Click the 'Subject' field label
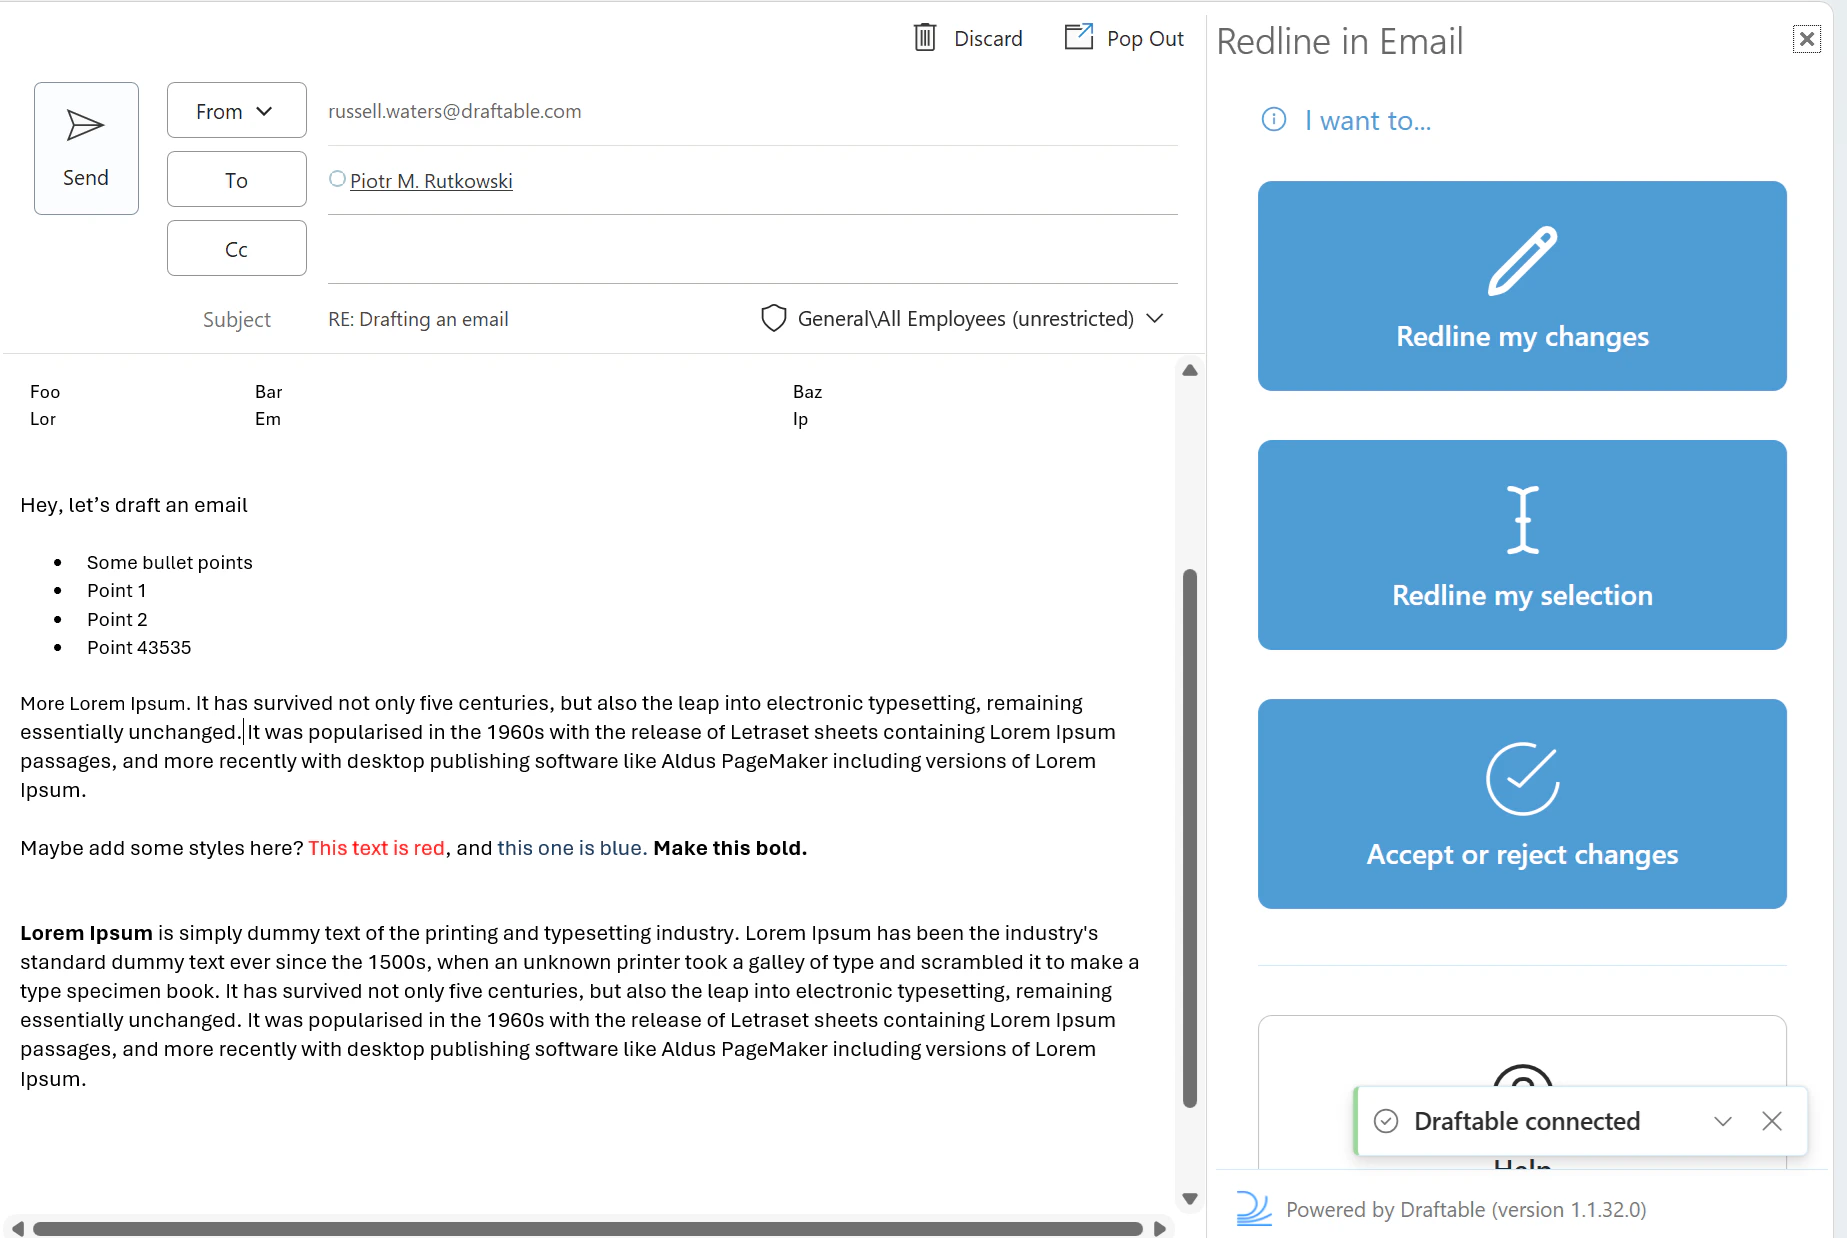Screen dimensions: 1847x1238 coord(237,319)
